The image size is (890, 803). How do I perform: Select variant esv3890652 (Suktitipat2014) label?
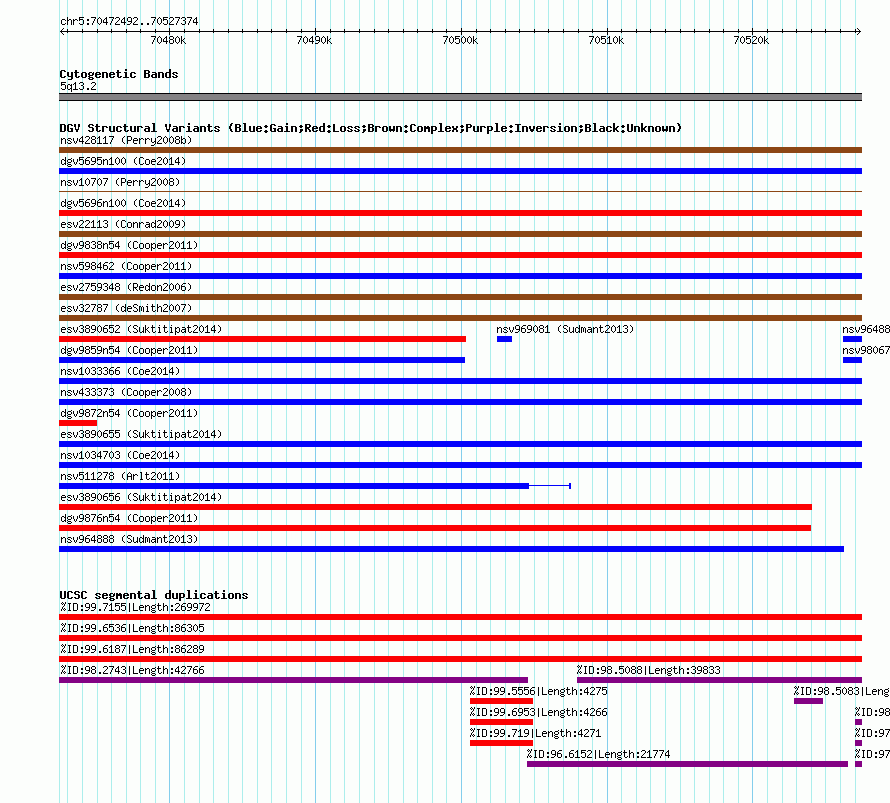coord(141,329)
